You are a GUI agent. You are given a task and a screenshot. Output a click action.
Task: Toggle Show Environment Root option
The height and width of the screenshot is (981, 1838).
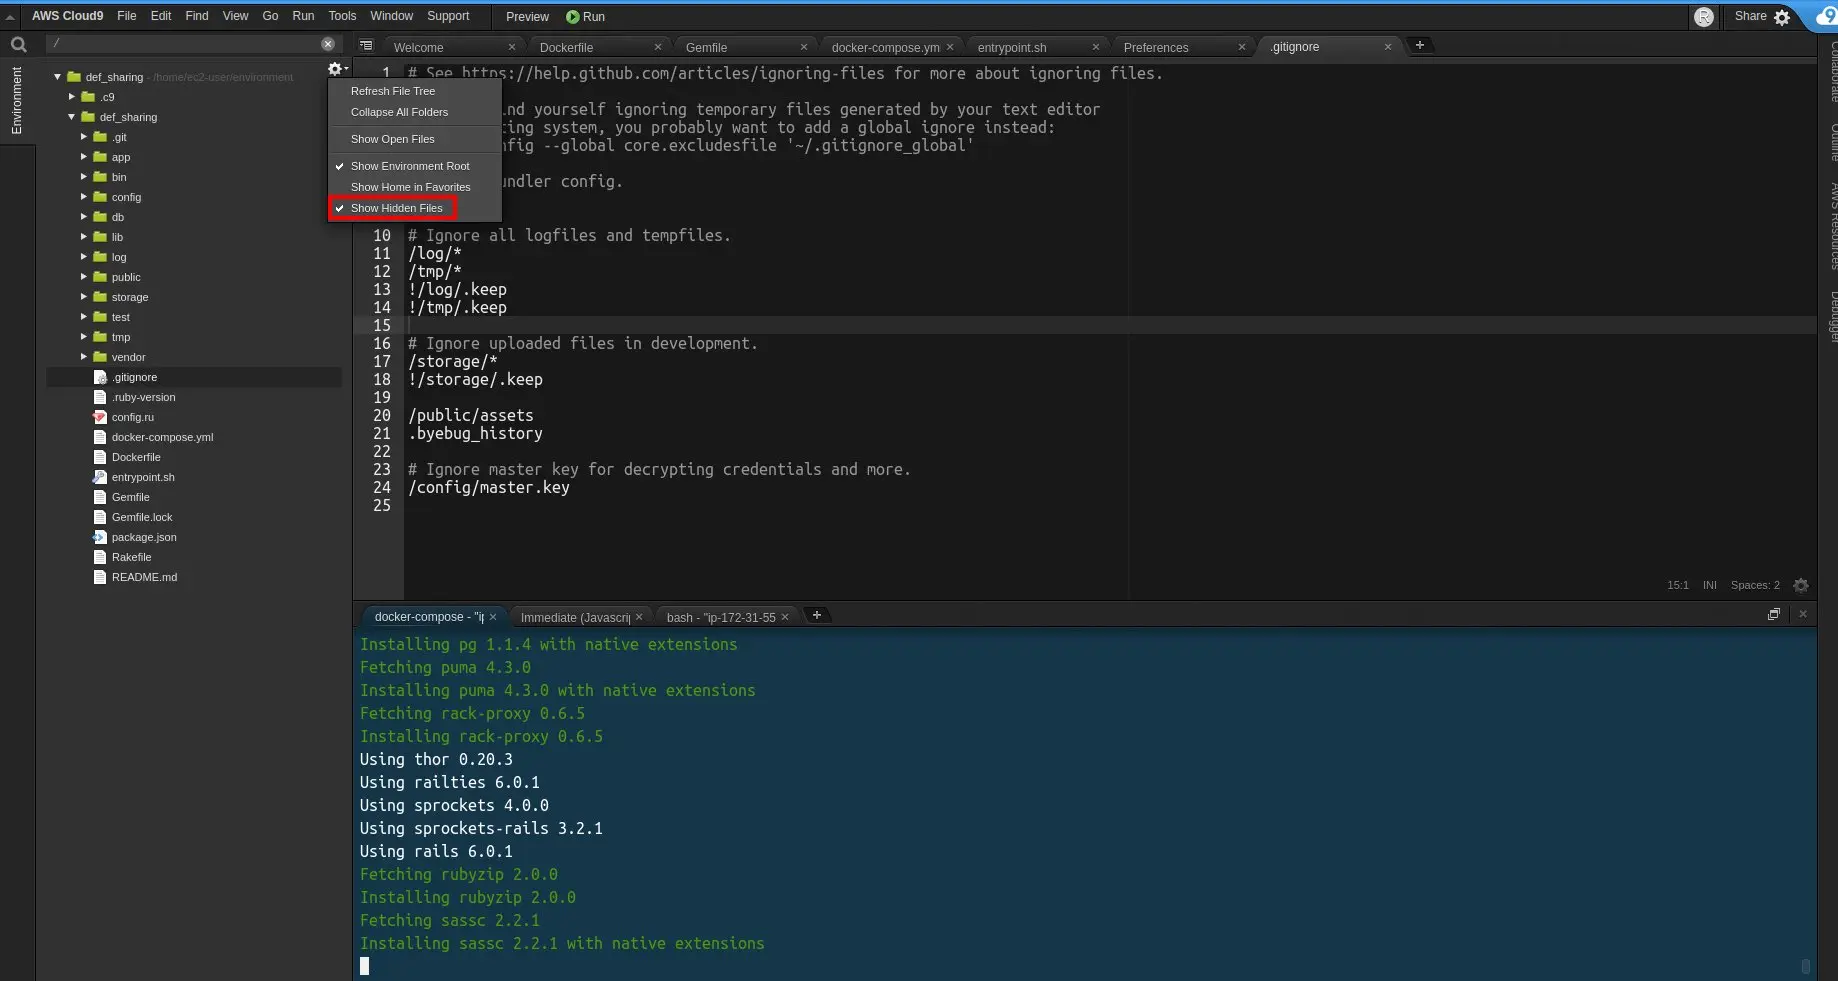point(414,166)
